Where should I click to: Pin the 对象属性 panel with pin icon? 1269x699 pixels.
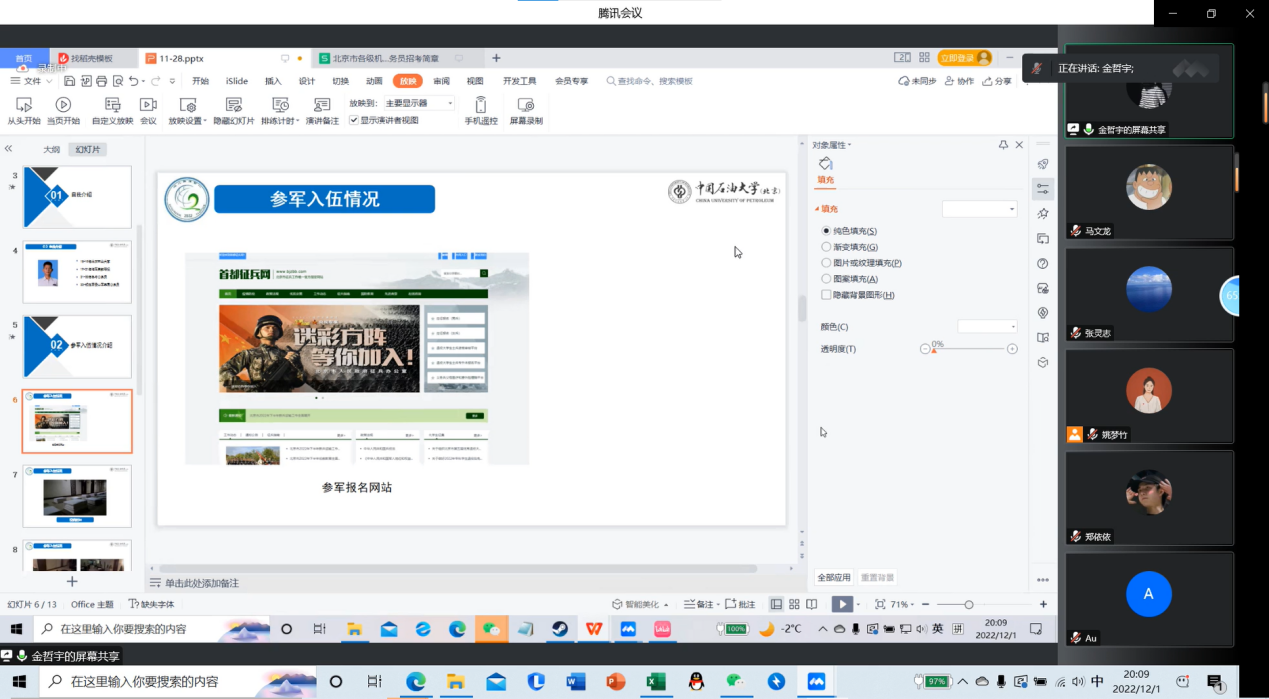(1003, 145)
